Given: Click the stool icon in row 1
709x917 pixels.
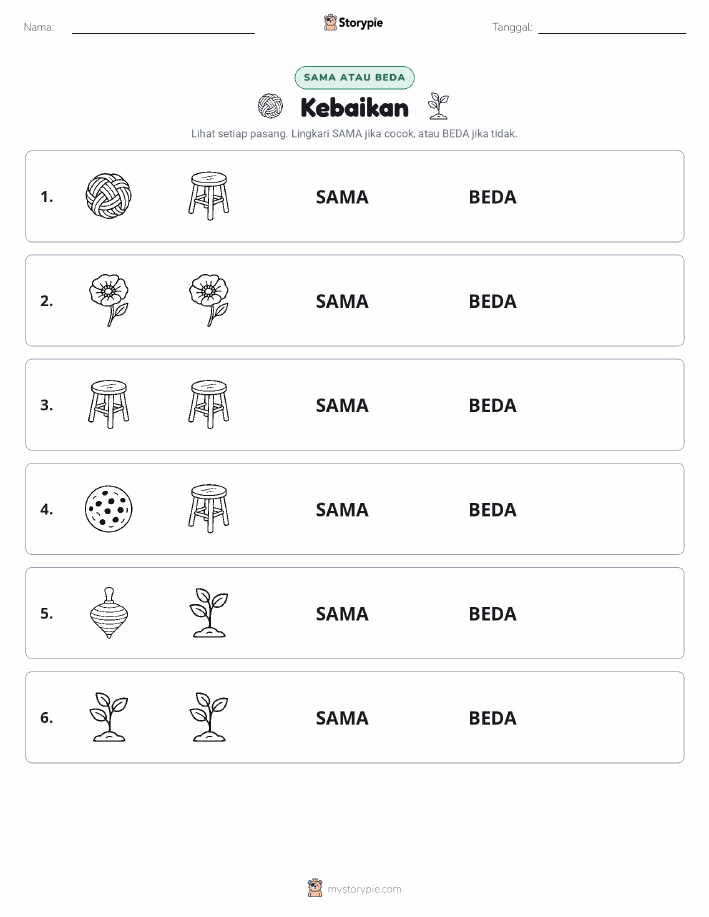Looking at the screenshot, I should 209,196.
